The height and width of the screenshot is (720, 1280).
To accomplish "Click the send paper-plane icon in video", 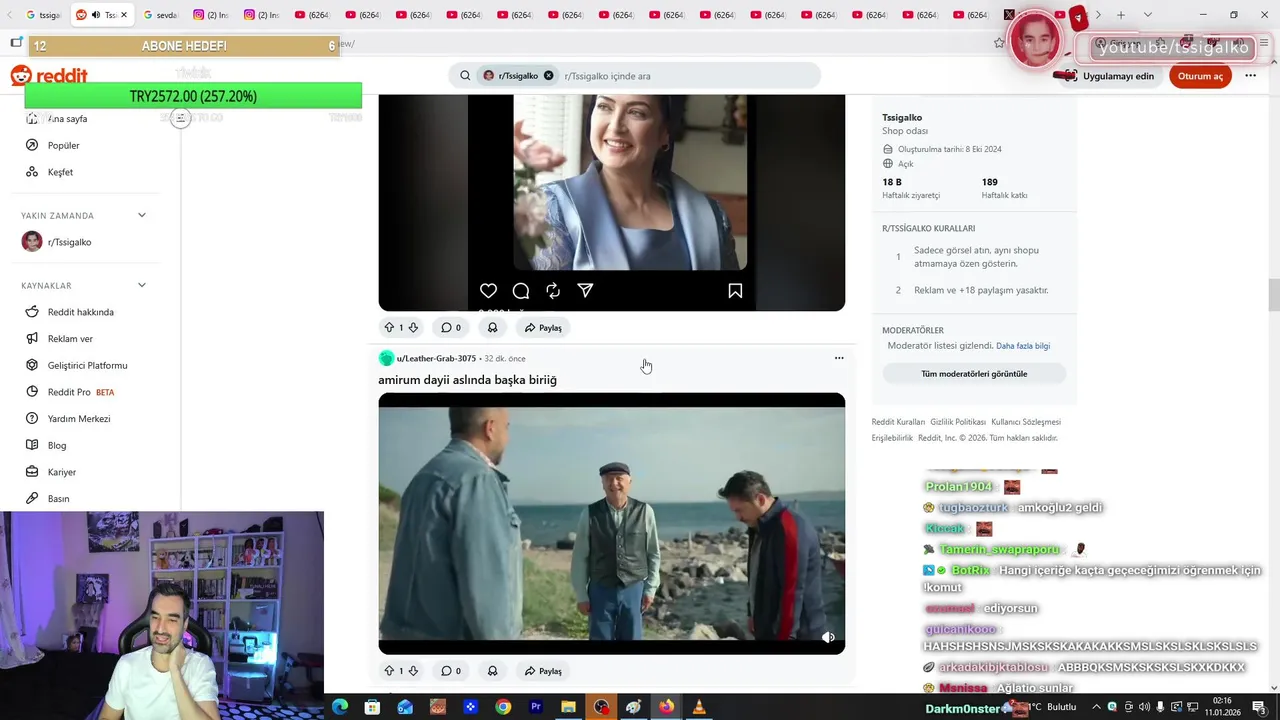I will coord(585,291).
